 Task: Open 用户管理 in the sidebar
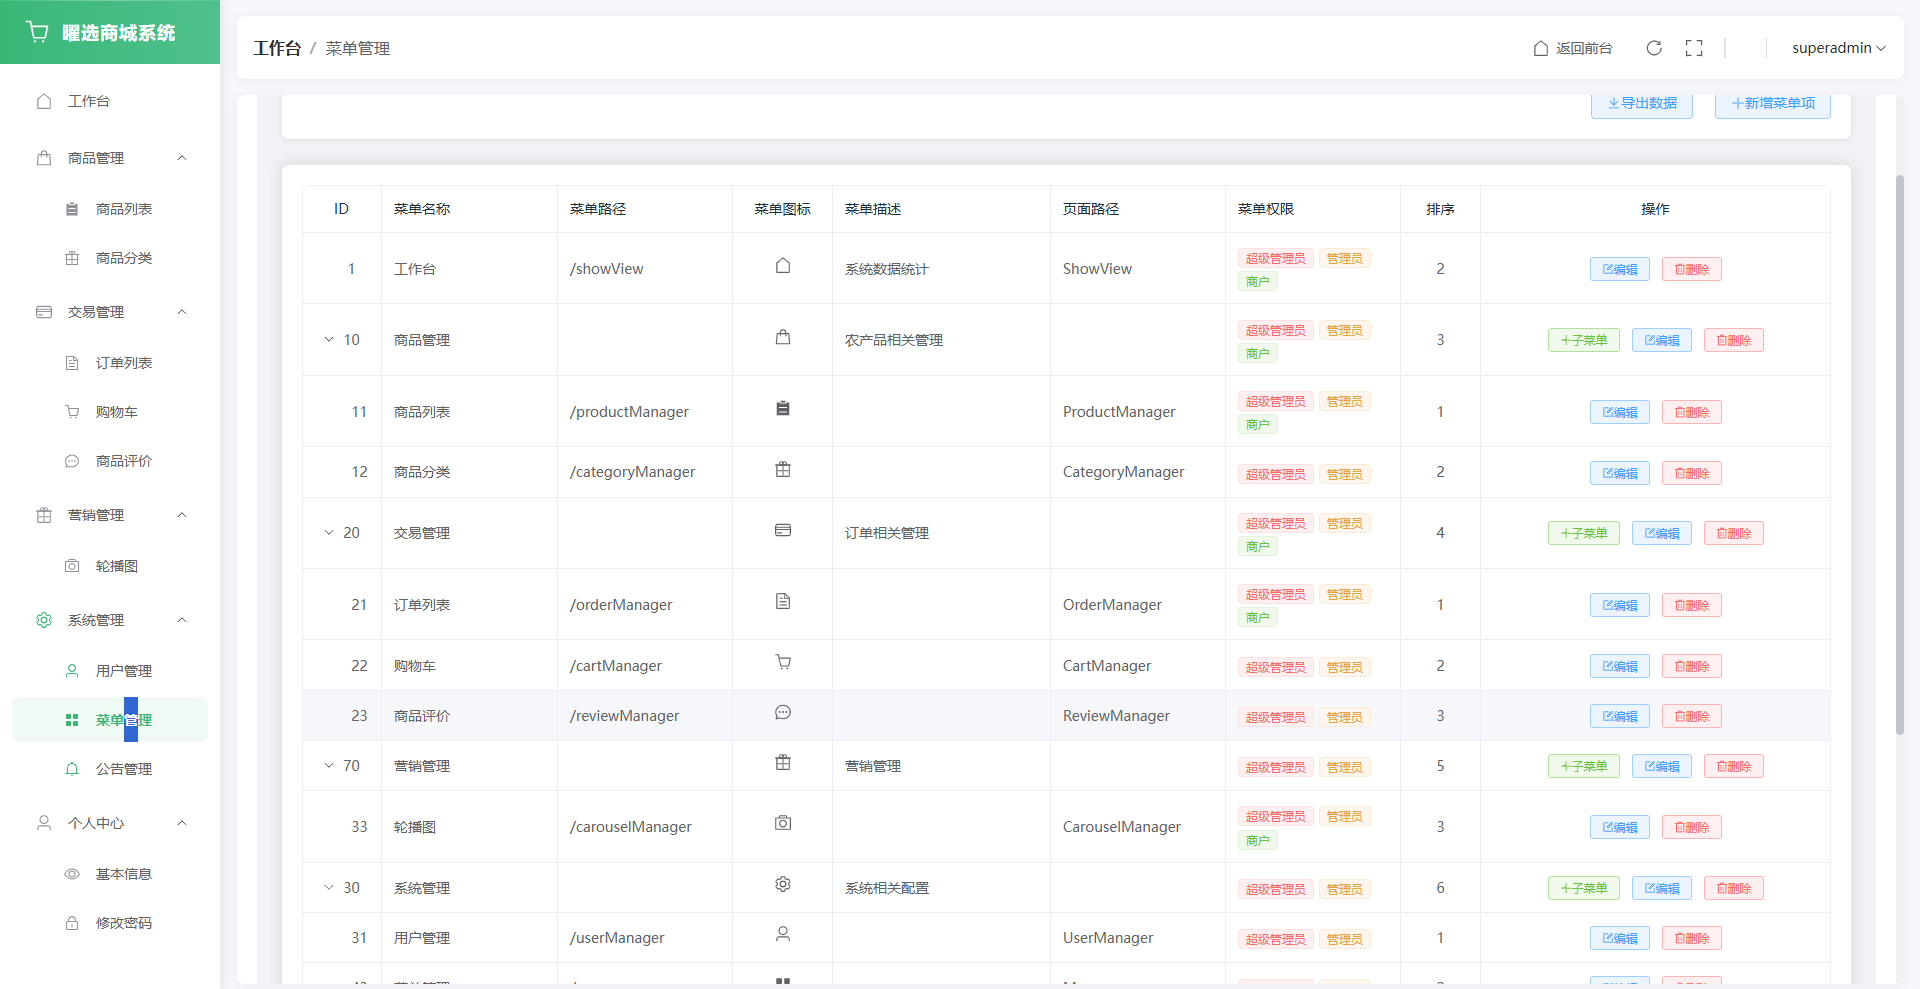[123, 671]
